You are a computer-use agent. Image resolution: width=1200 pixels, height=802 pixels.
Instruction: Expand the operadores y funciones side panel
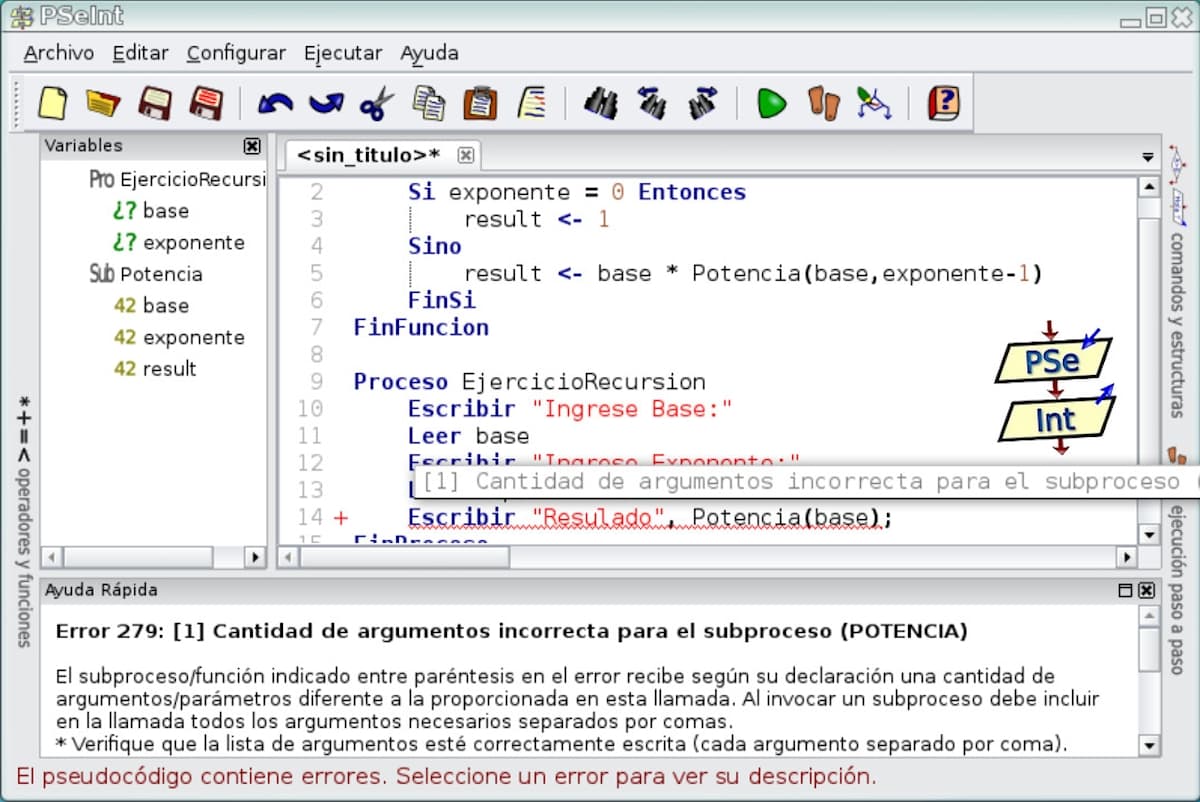click(24, 520)
